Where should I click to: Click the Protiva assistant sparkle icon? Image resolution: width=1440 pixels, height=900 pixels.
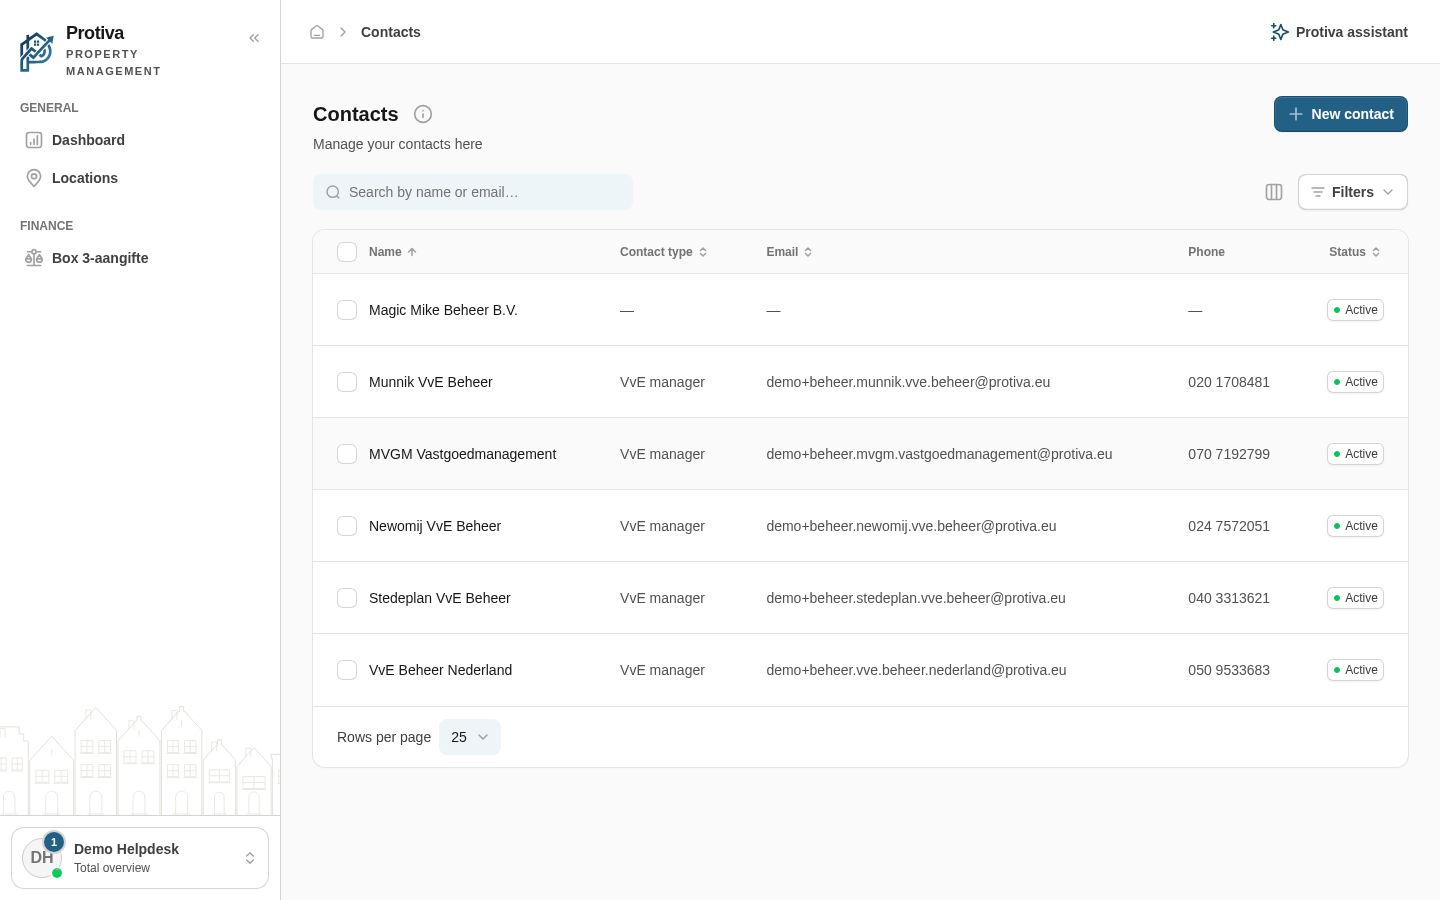[1279, 32]
